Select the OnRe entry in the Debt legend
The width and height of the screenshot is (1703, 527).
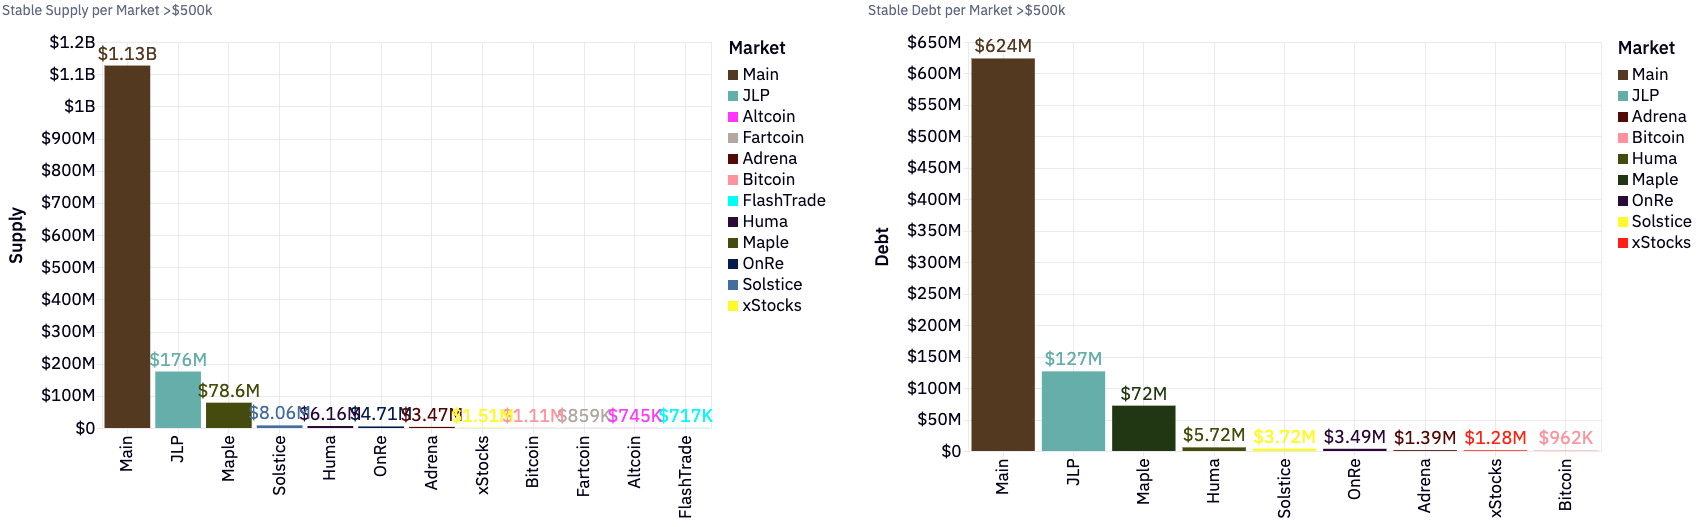click(x=1652, y=201)
